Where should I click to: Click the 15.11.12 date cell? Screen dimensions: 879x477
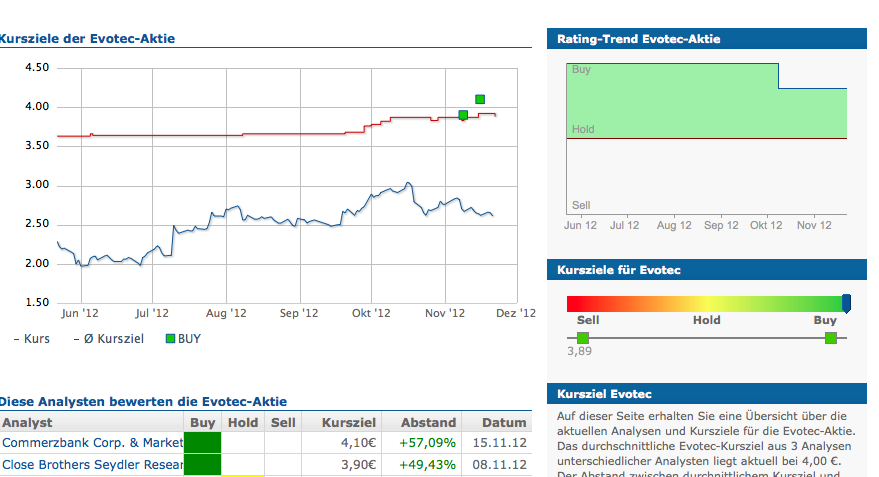point(499,443)
